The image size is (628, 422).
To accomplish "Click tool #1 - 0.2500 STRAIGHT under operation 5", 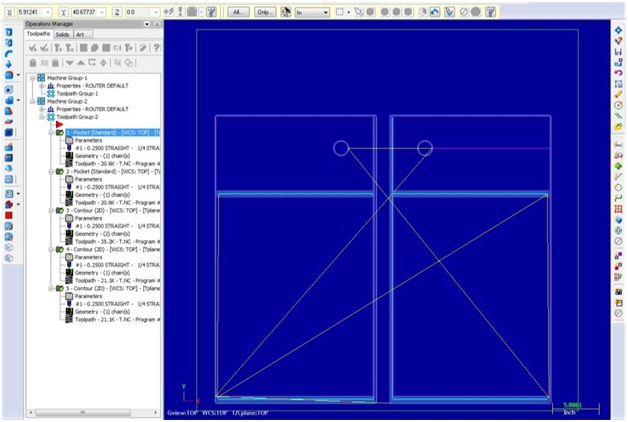I will 117,304.
